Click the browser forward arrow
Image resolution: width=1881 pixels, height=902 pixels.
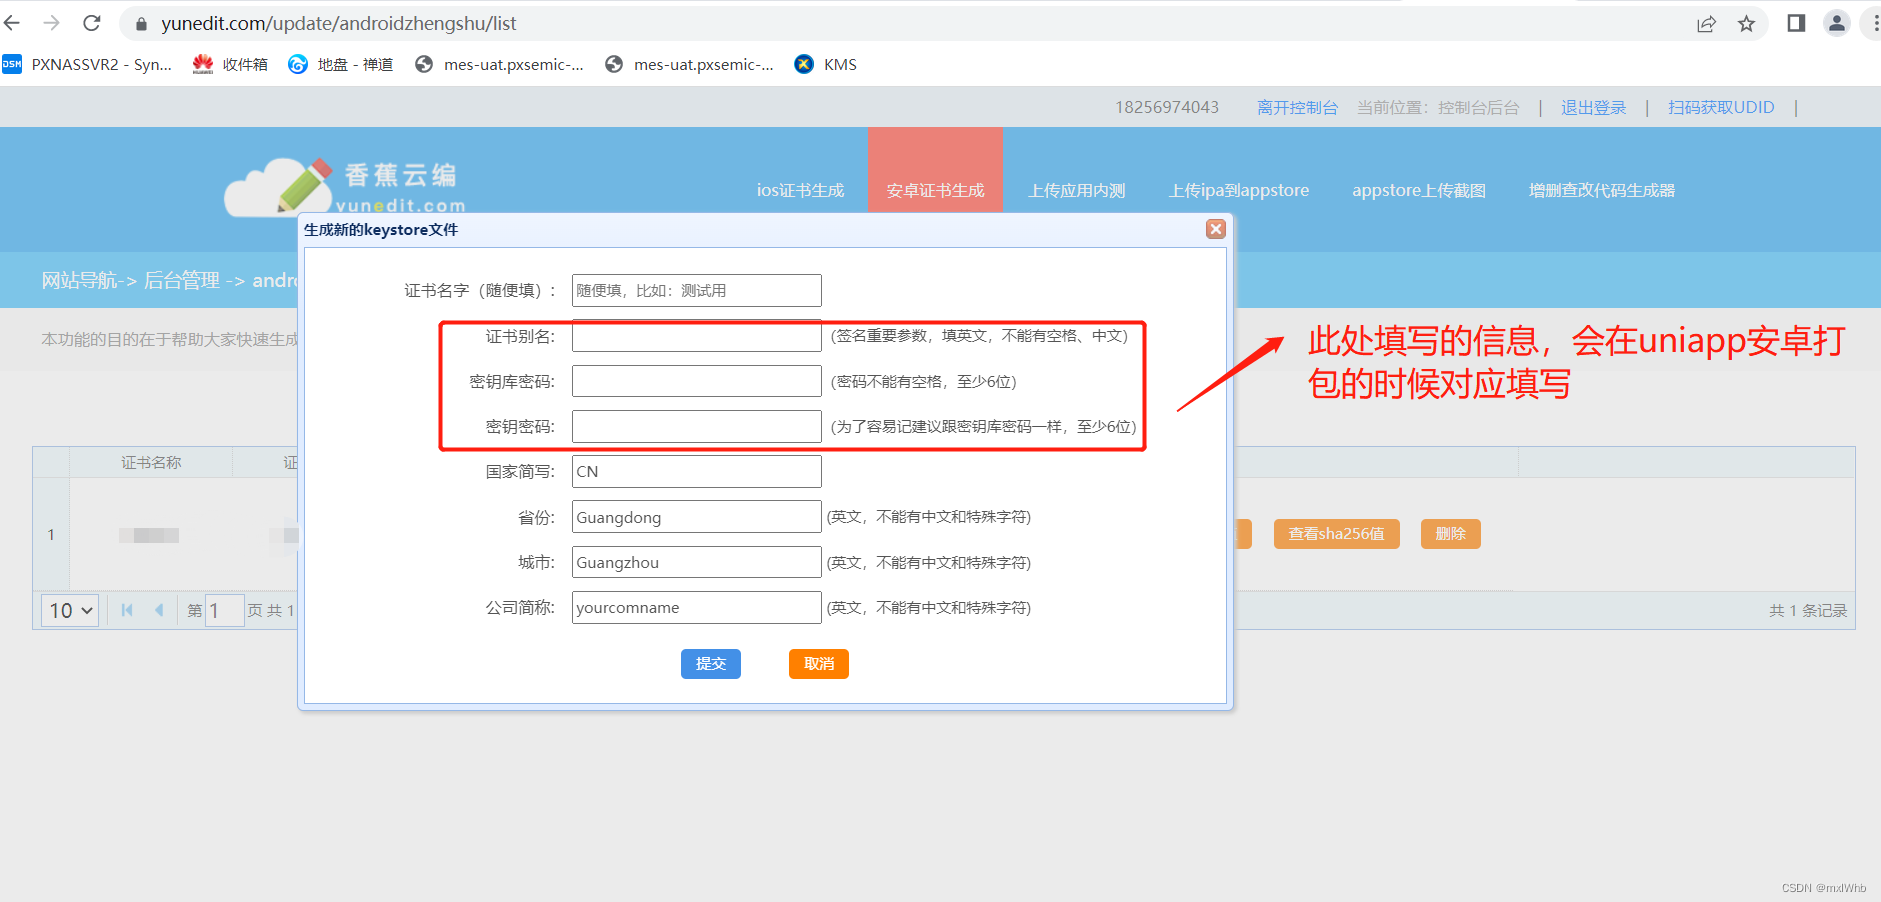click(x=52, y=23)
